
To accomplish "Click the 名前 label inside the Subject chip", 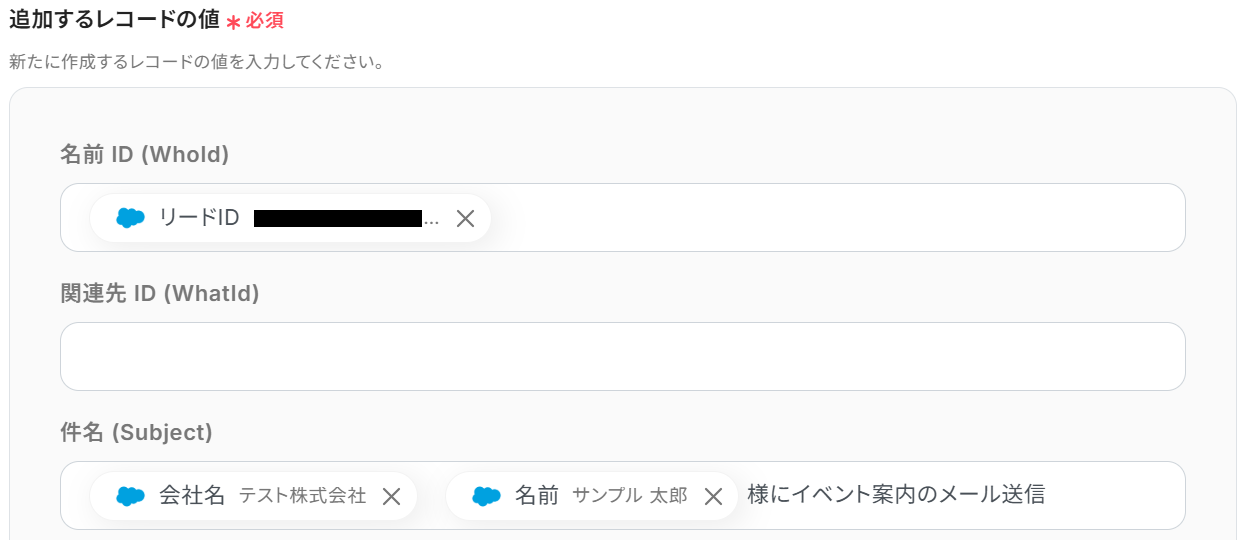I will click(537, 495).
